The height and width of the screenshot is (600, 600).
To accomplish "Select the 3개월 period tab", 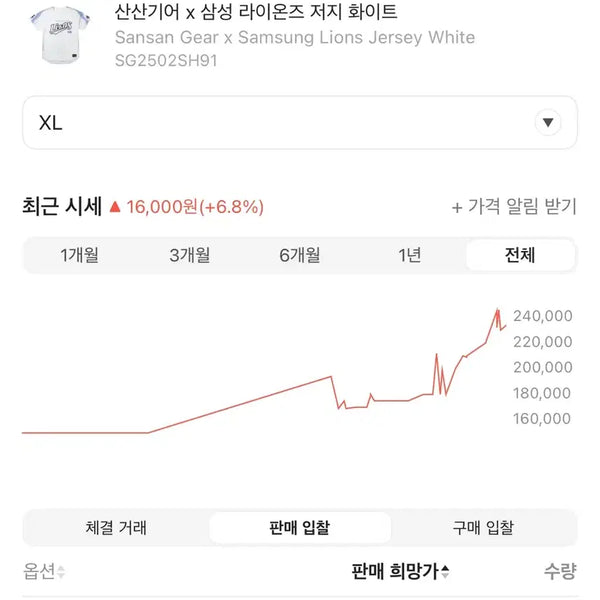I will click(x=190, y=255).
